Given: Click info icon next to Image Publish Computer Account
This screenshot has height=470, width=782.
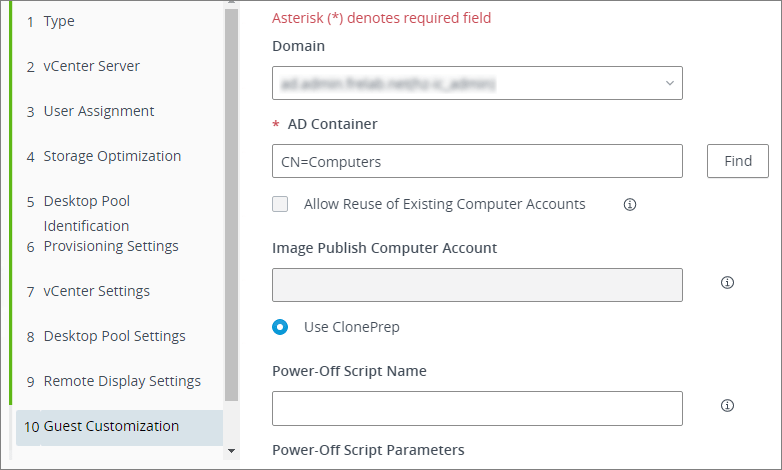Looking at the screenshot, I should 727,283.
